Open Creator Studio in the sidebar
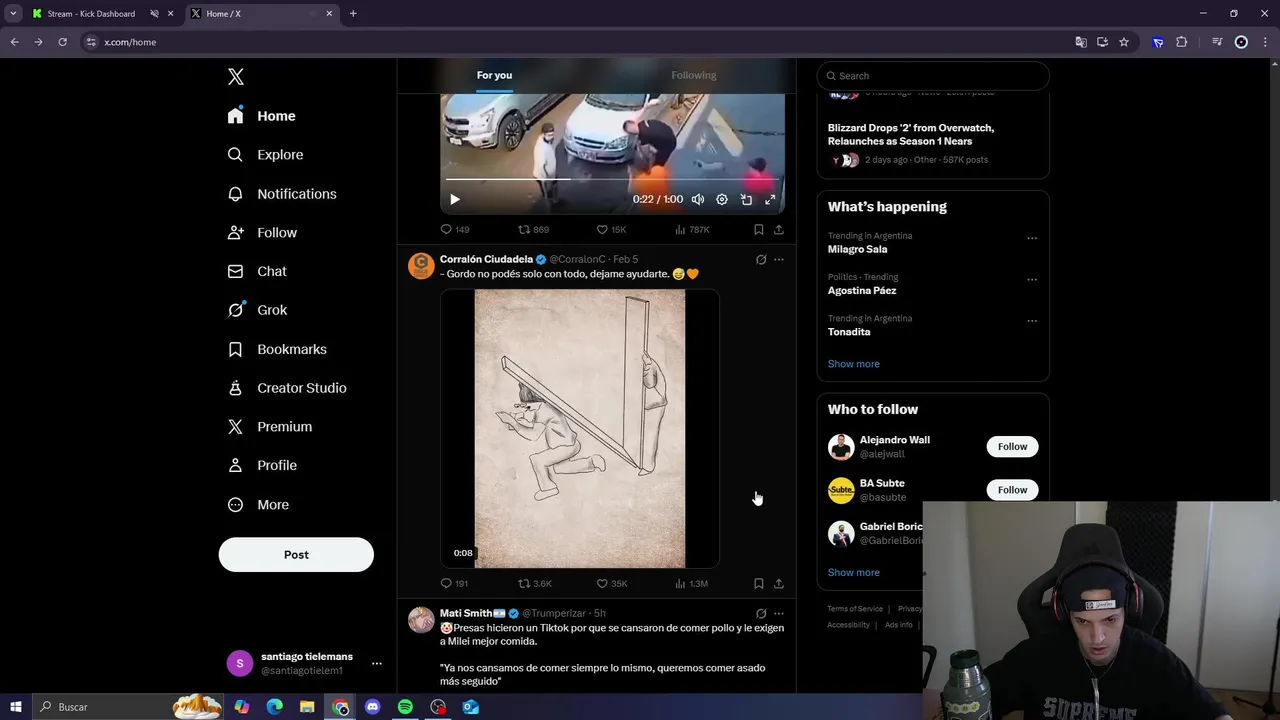Image resolution: width=1280 pixels, height=720 pixels. click(x=287, y=388)
